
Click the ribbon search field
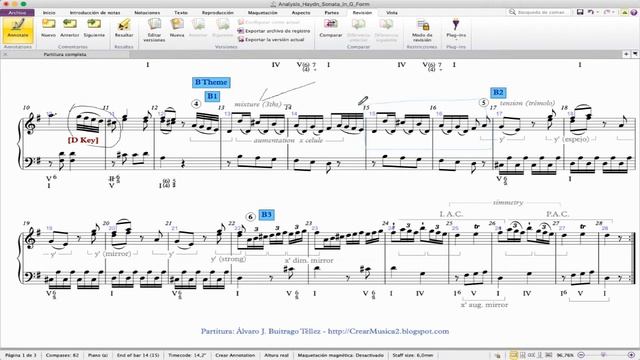538,12
